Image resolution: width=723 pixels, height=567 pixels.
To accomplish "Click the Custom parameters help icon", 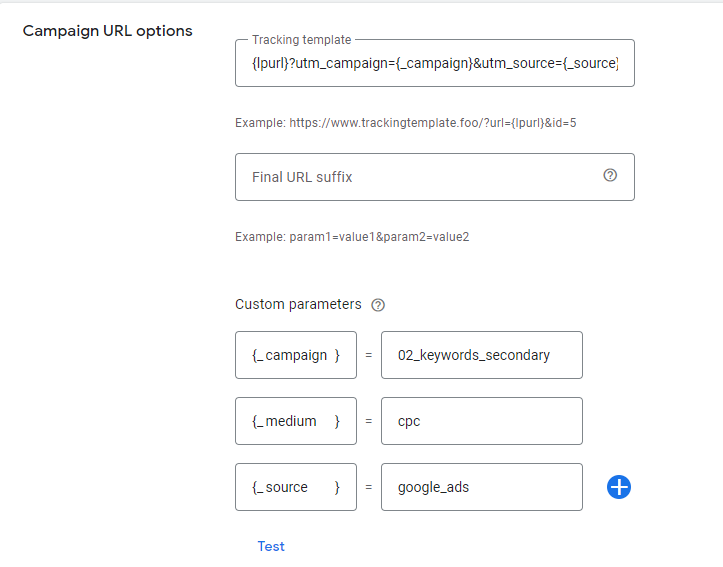I will (x=378, y=305).
